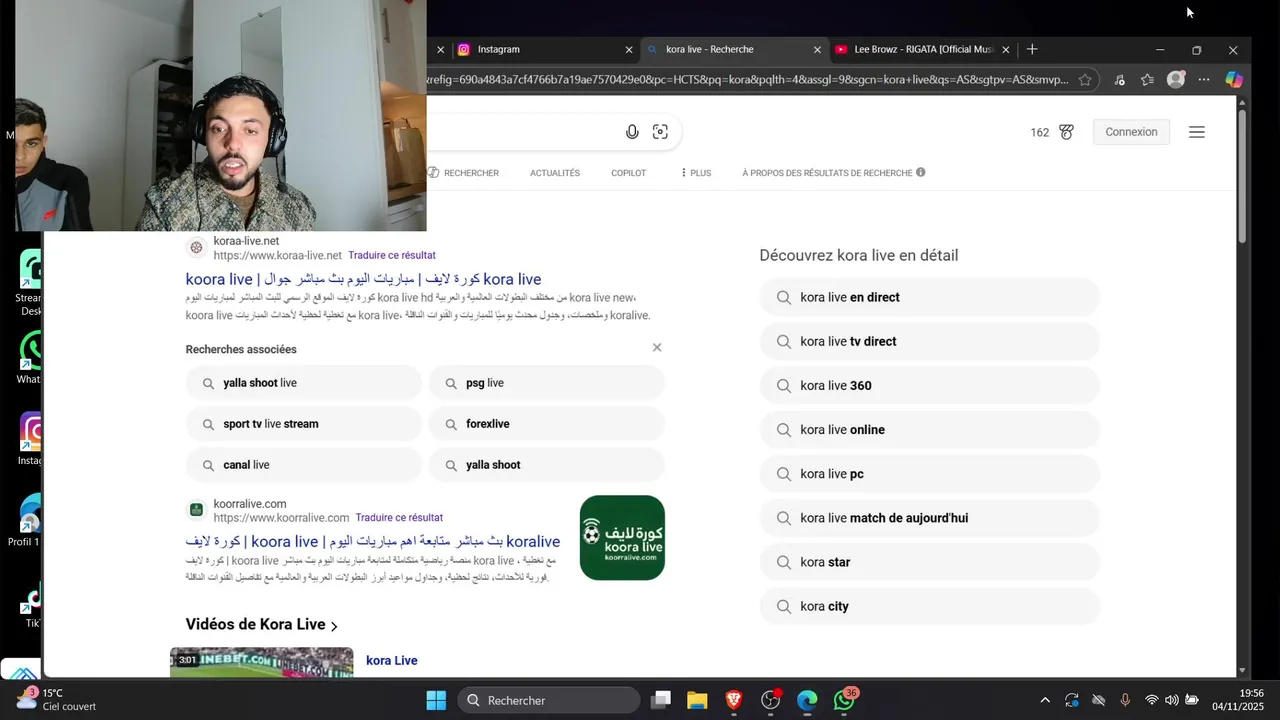
Task: Select suggestion kora live en direct
Action: click(930, 297)
